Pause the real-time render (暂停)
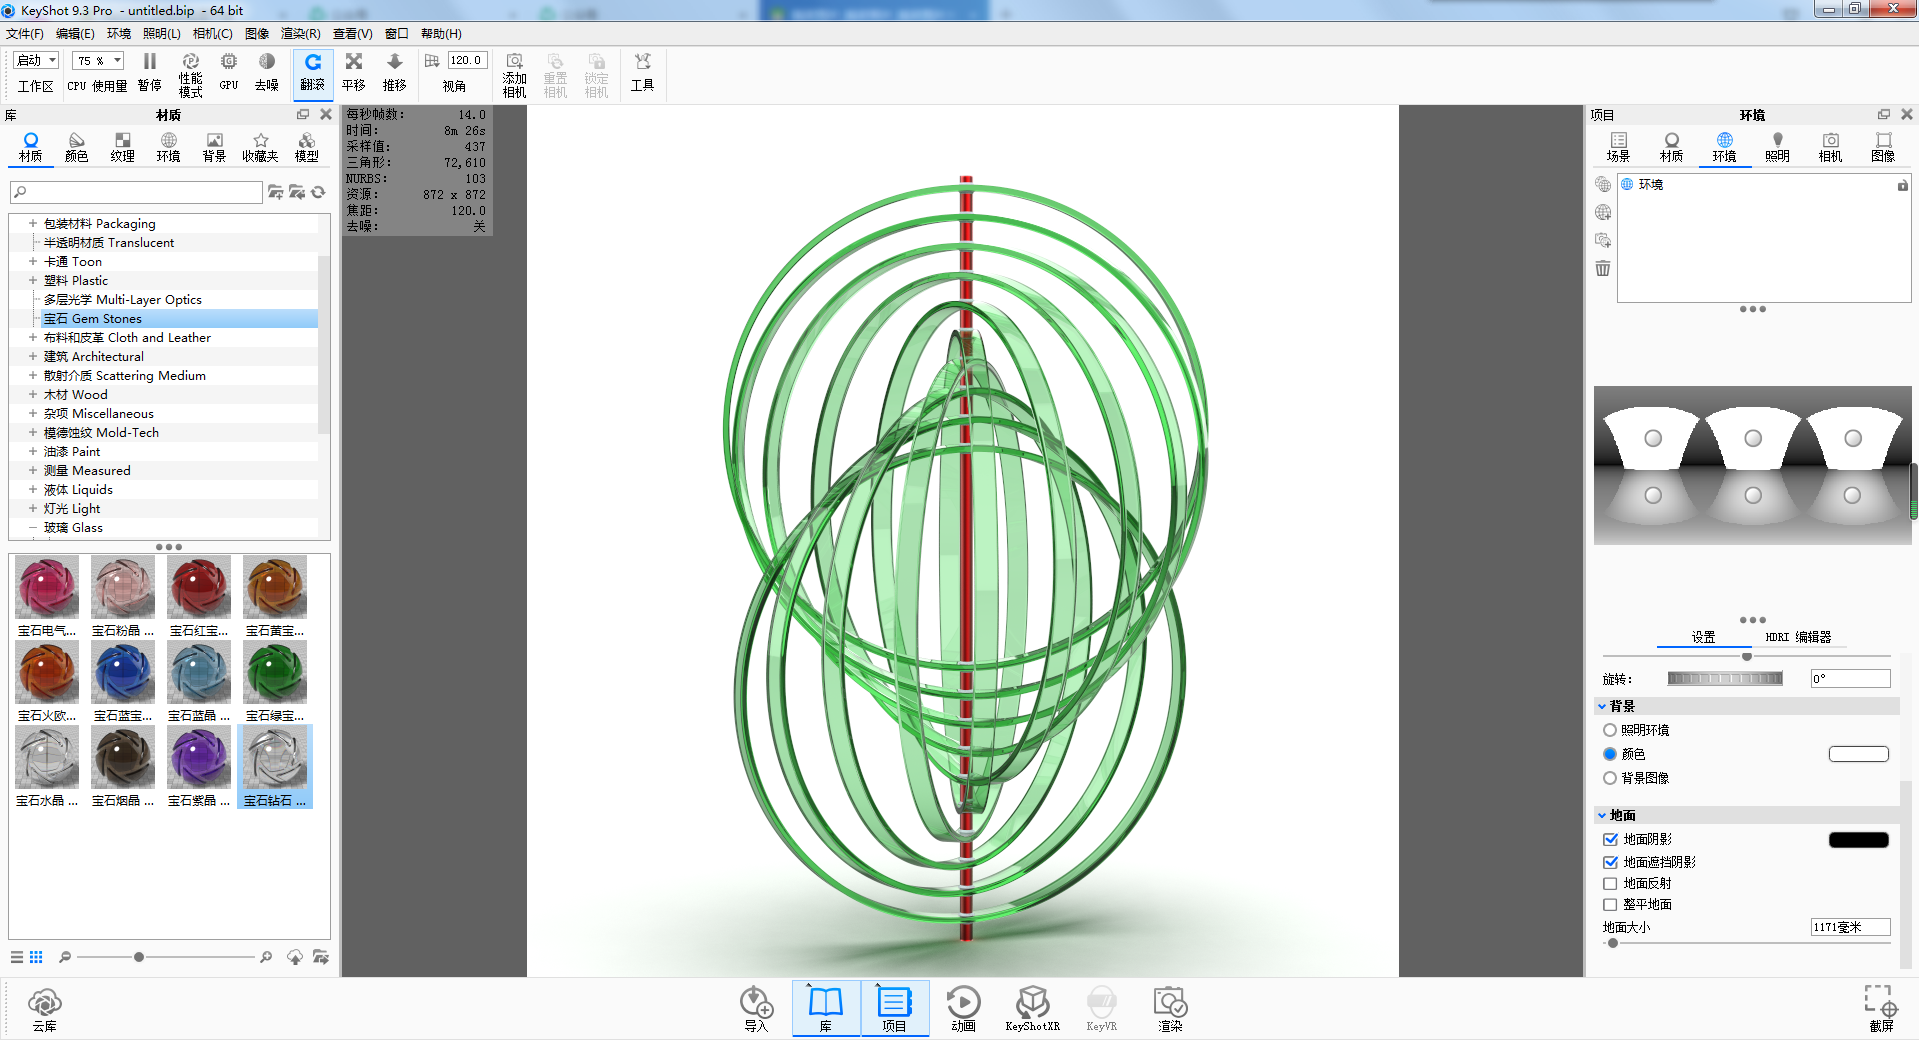The height and width of the screenshot is (1040, 1919). tap(150, 73)
